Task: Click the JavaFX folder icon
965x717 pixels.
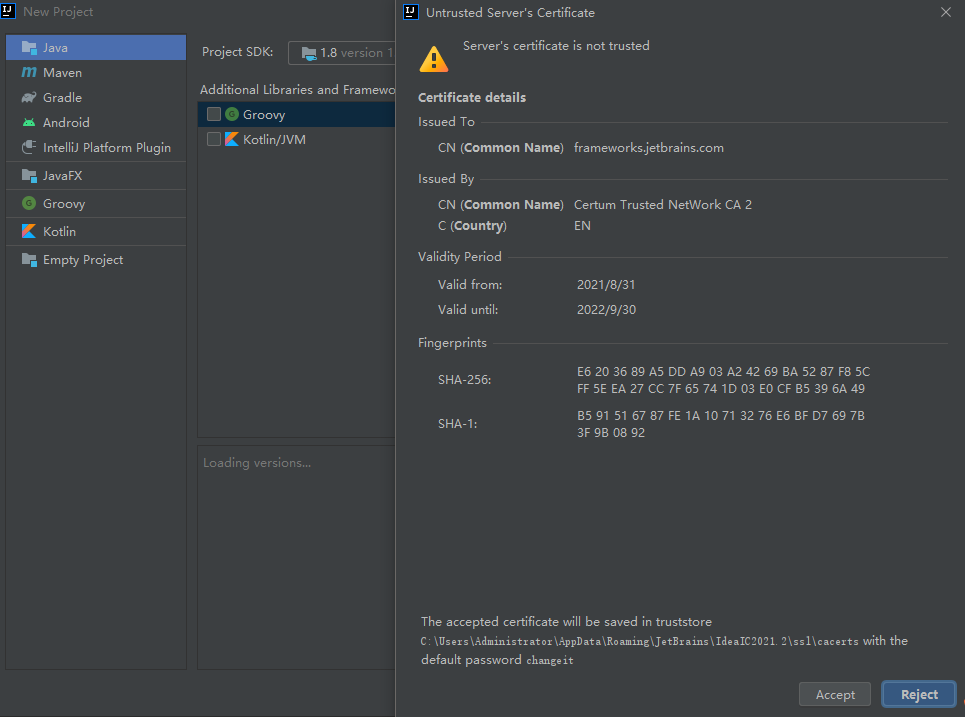Action: [x=29, y=175]
